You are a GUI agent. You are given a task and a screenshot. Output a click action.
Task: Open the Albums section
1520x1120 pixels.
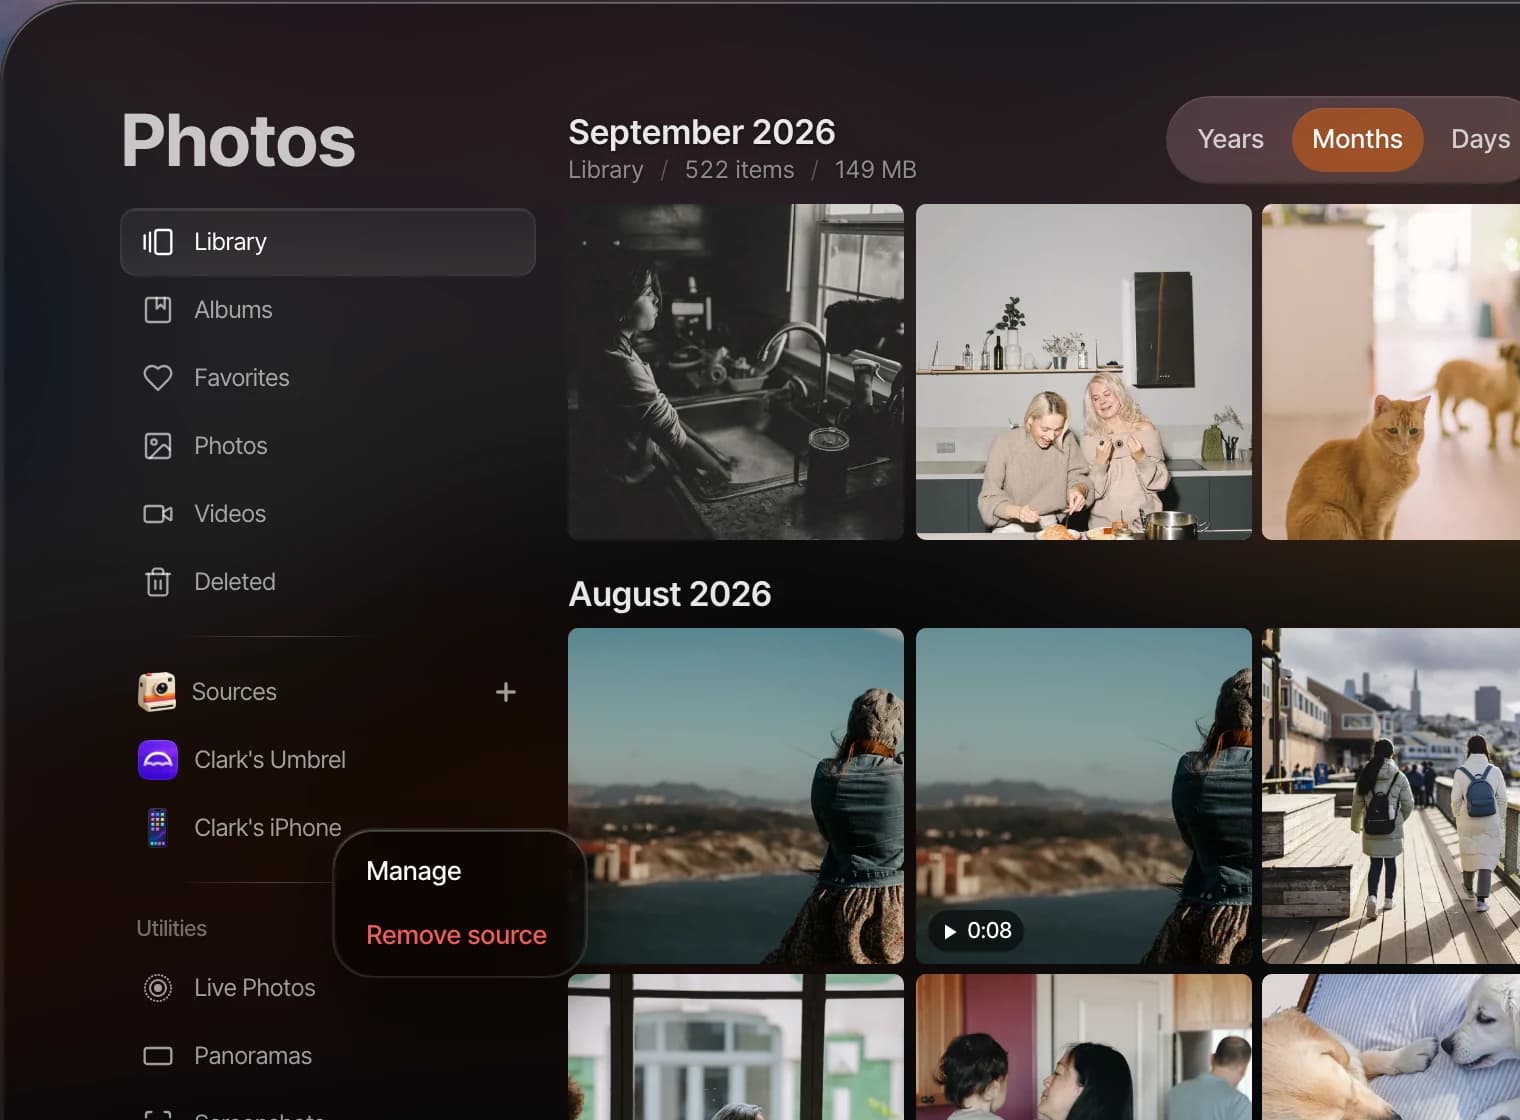click(x=328, y=310)
